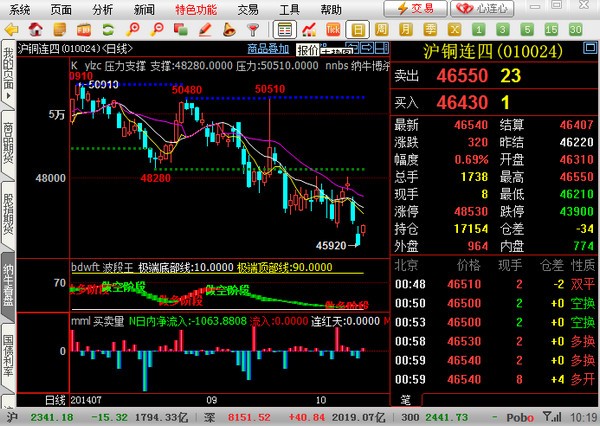Click the 卖出 price 46550
600x426 pixels.
462,75
